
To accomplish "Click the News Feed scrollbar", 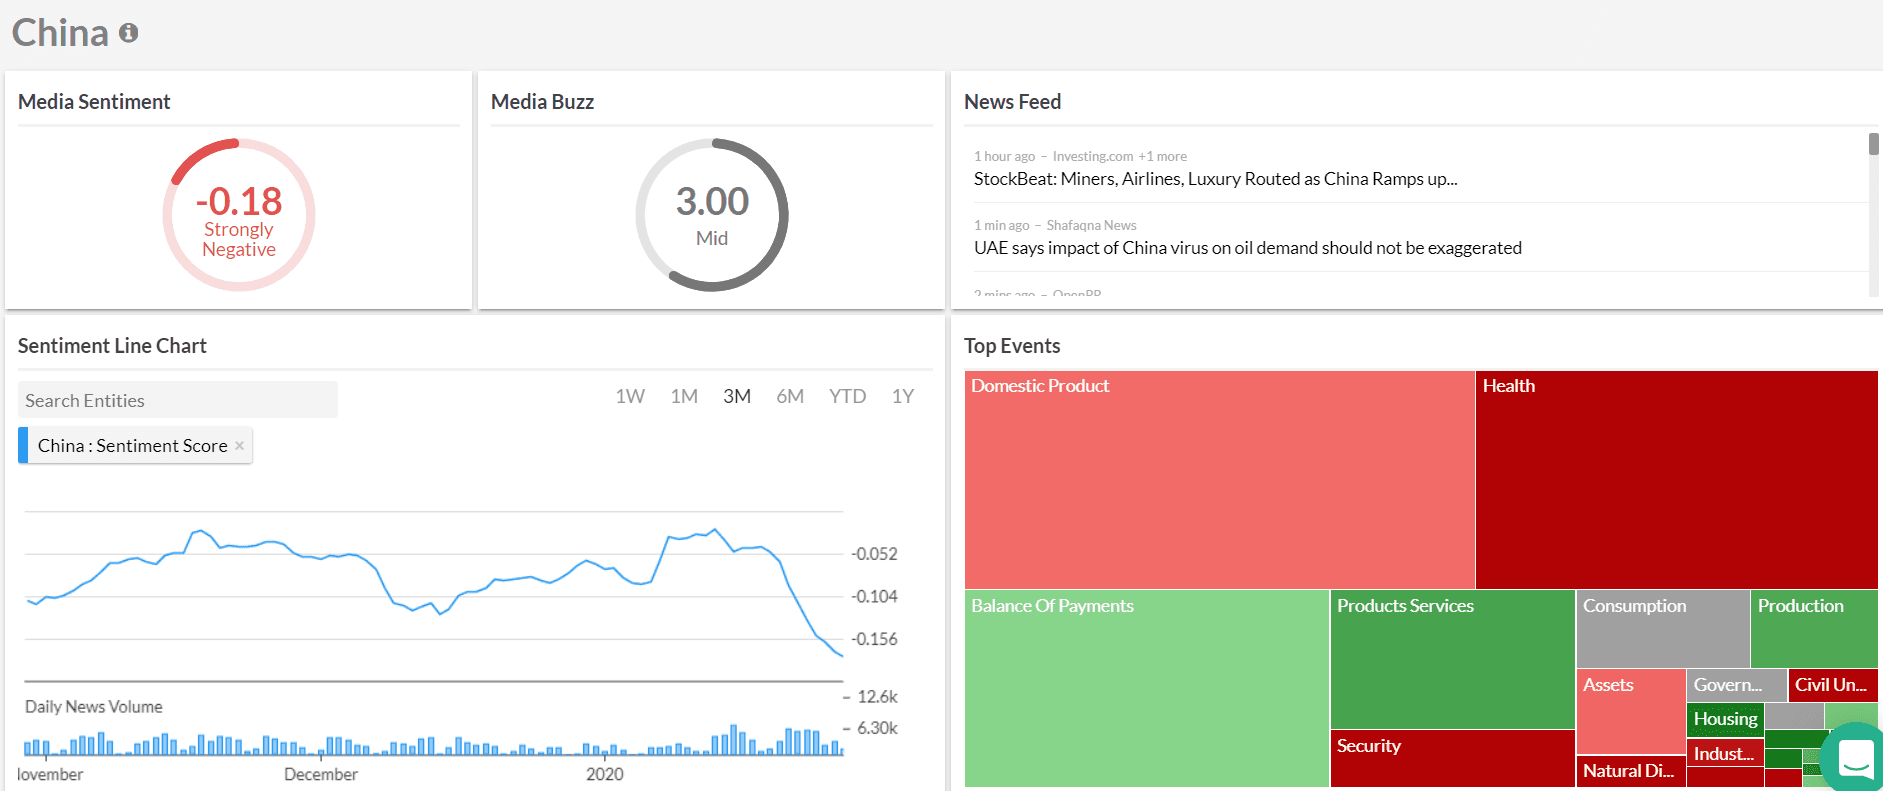I will click(x=1873, y=144).
